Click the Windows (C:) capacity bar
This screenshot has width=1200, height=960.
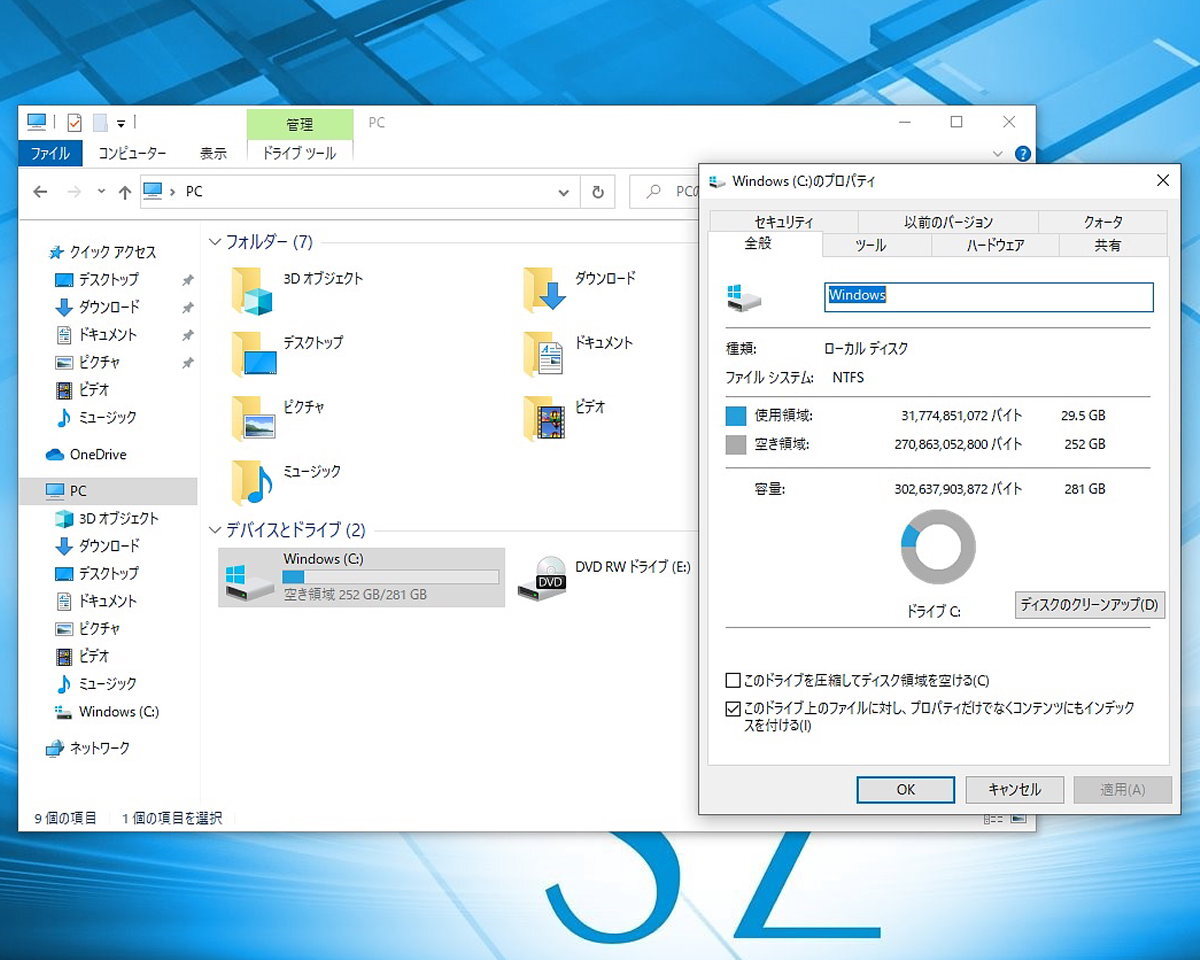tap(390, 577)
